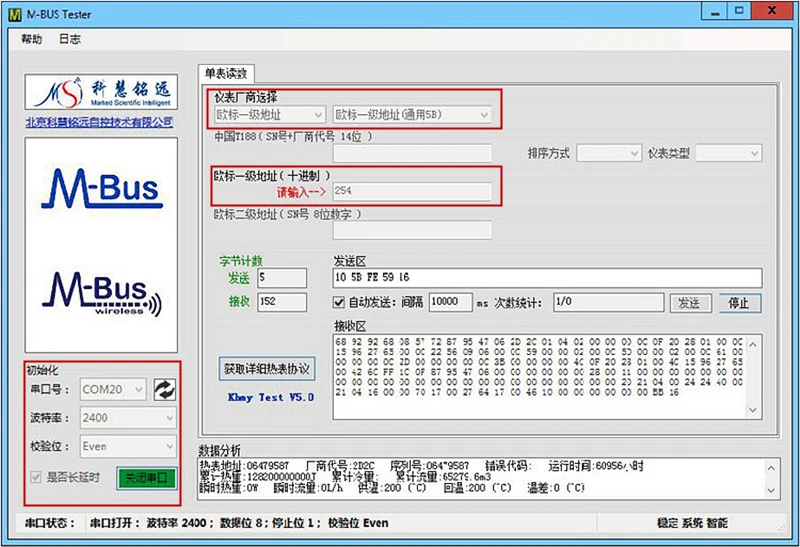Open the 欧标一级地址 manufacturer dropdown
This screenshot has height=547, width=800.
click(270, 115)
